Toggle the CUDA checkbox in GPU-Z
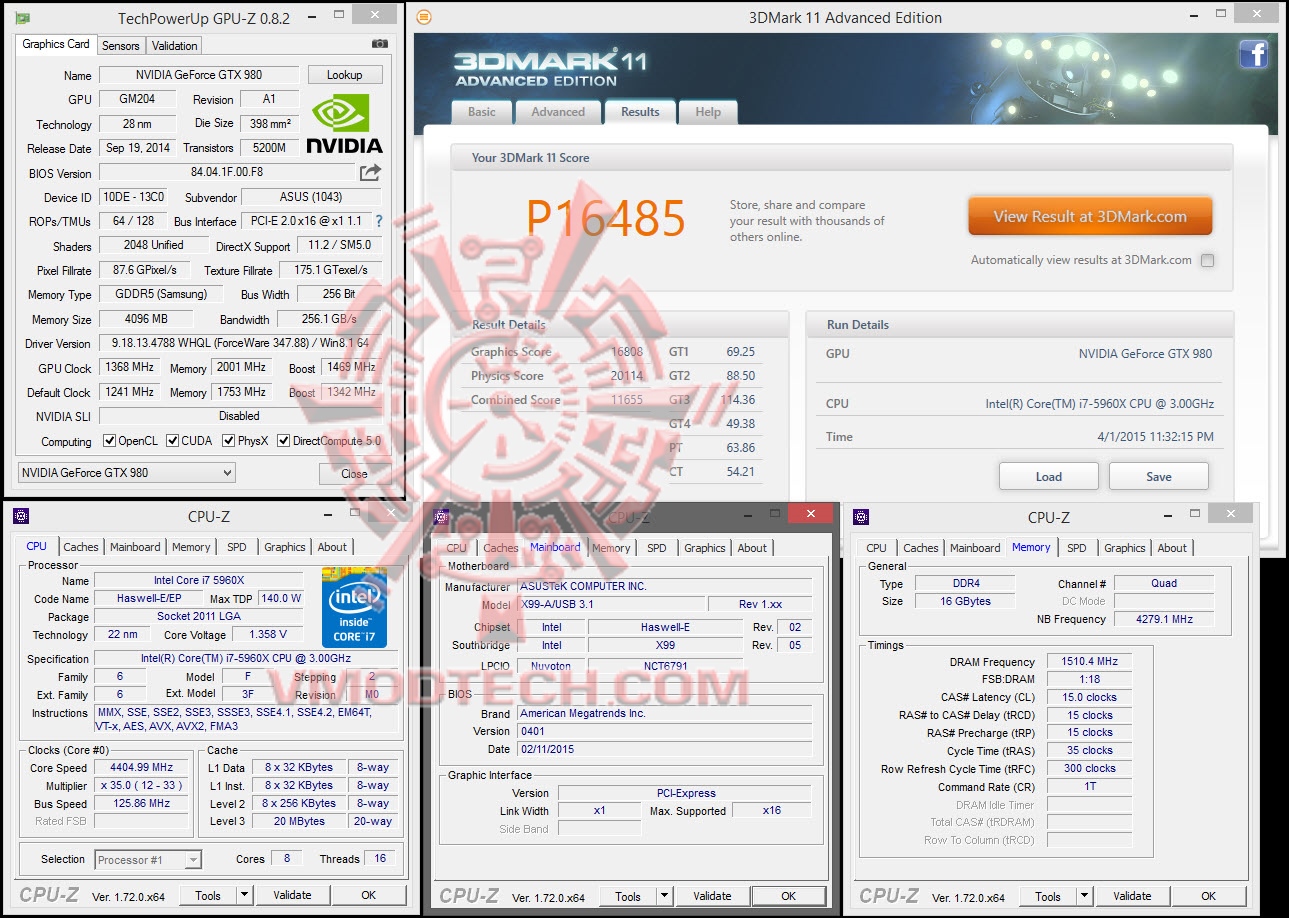 [x=173, y=441]
